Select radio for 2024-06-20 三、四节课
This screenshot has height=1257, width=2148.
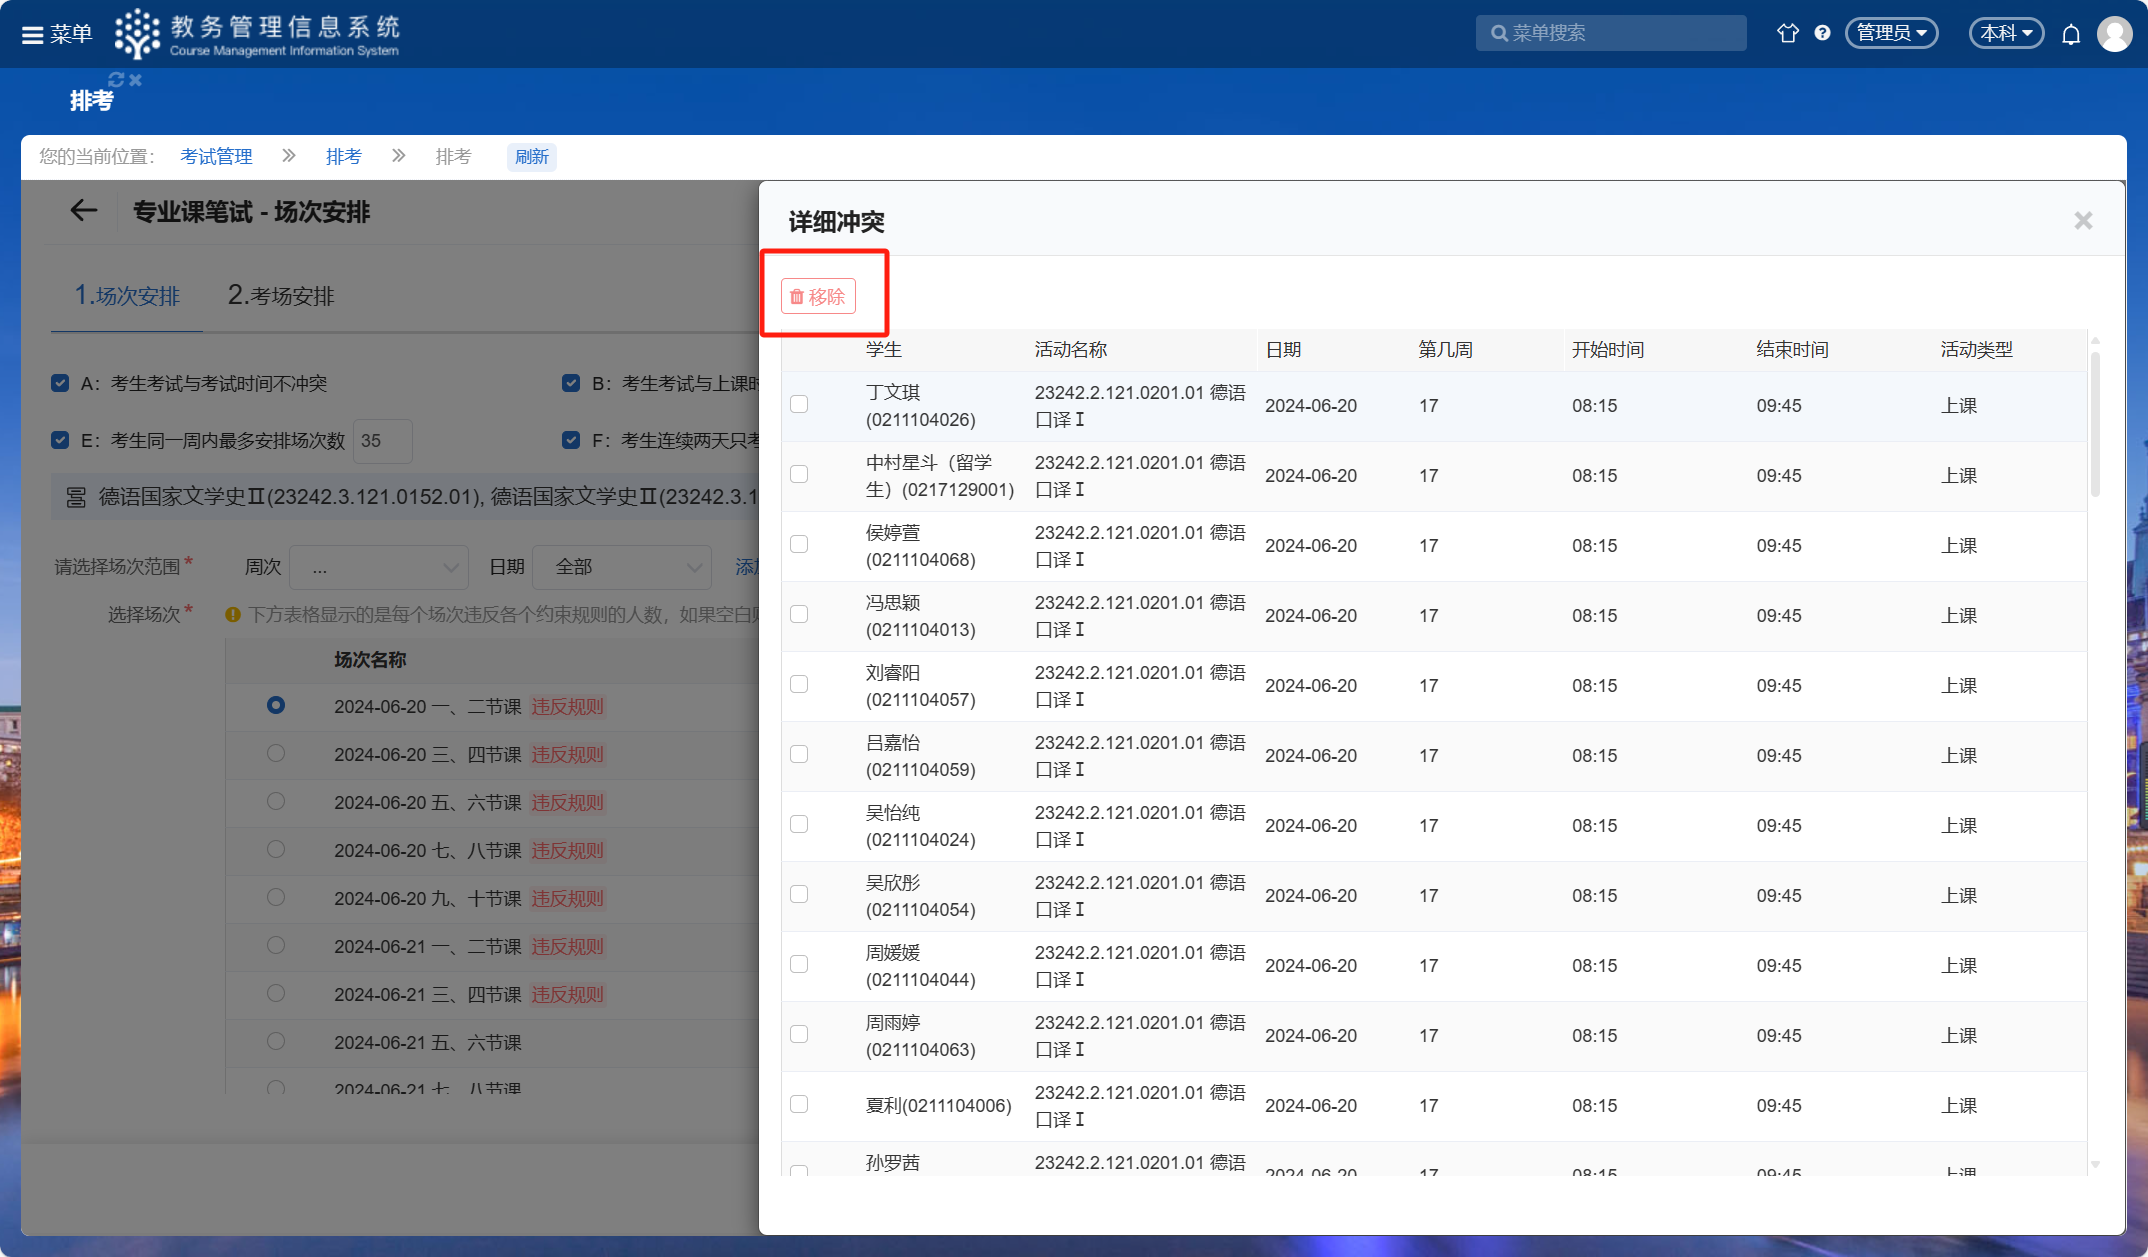tap(276, 754)
